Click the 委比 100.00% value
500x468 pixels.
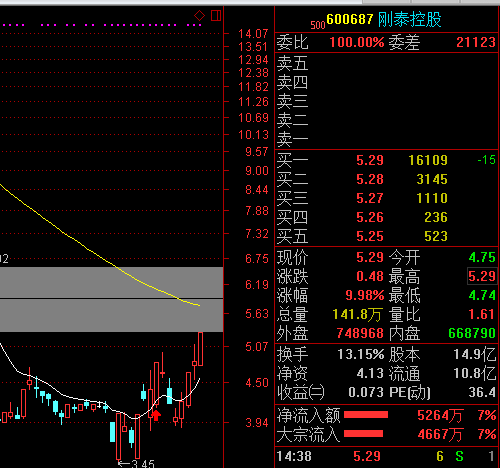[x=357, y=42]
